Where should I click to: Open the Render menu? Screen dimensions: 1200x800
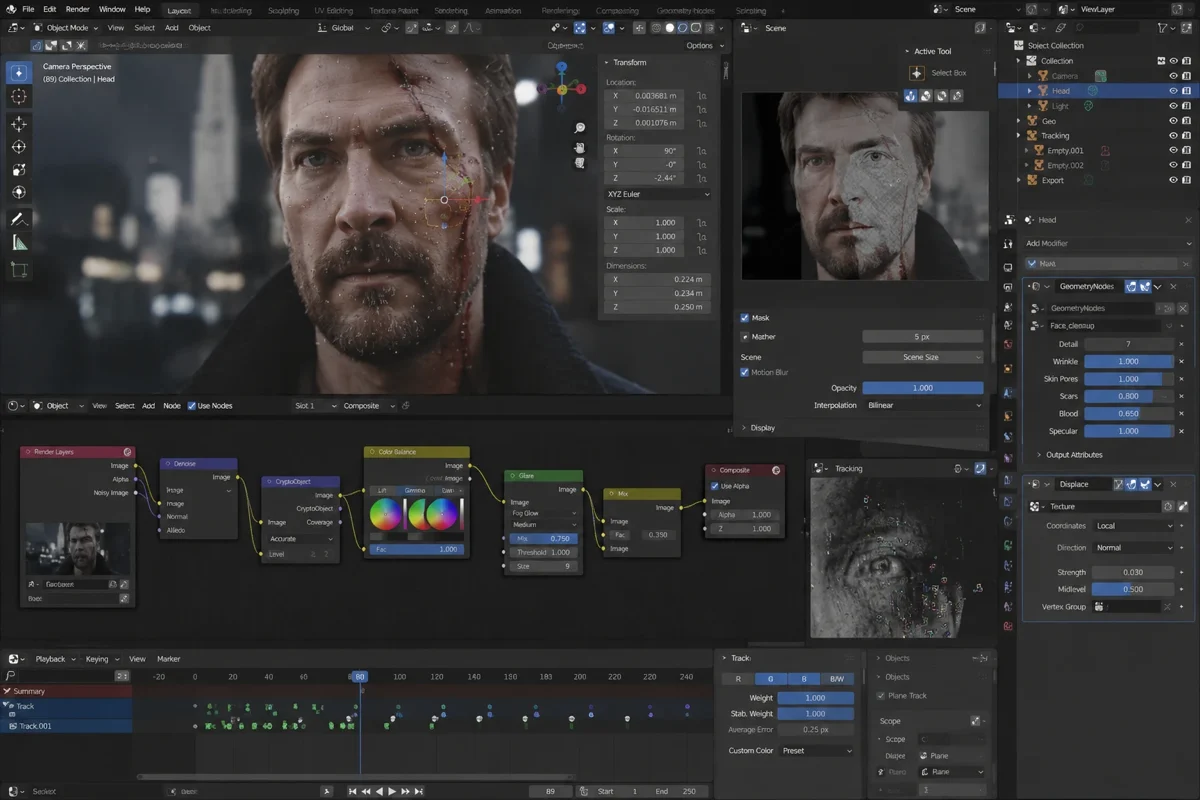77,9
